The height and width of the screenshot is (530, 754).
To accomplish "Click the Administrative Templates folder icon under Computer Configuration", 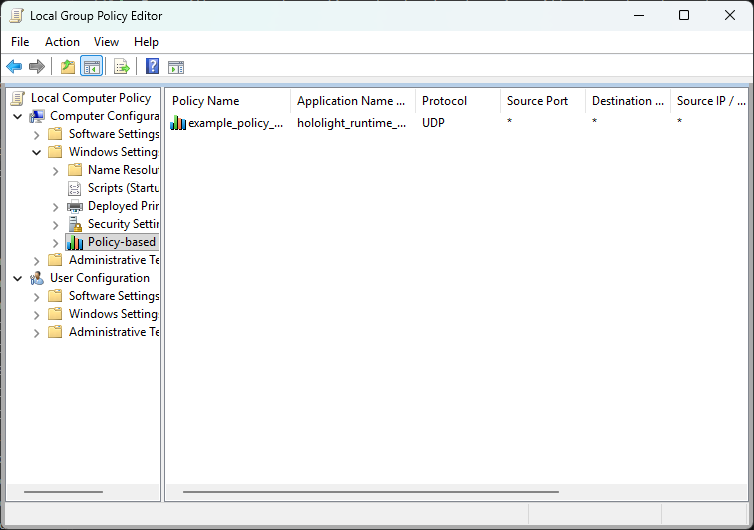I will [x=55, y=260].
